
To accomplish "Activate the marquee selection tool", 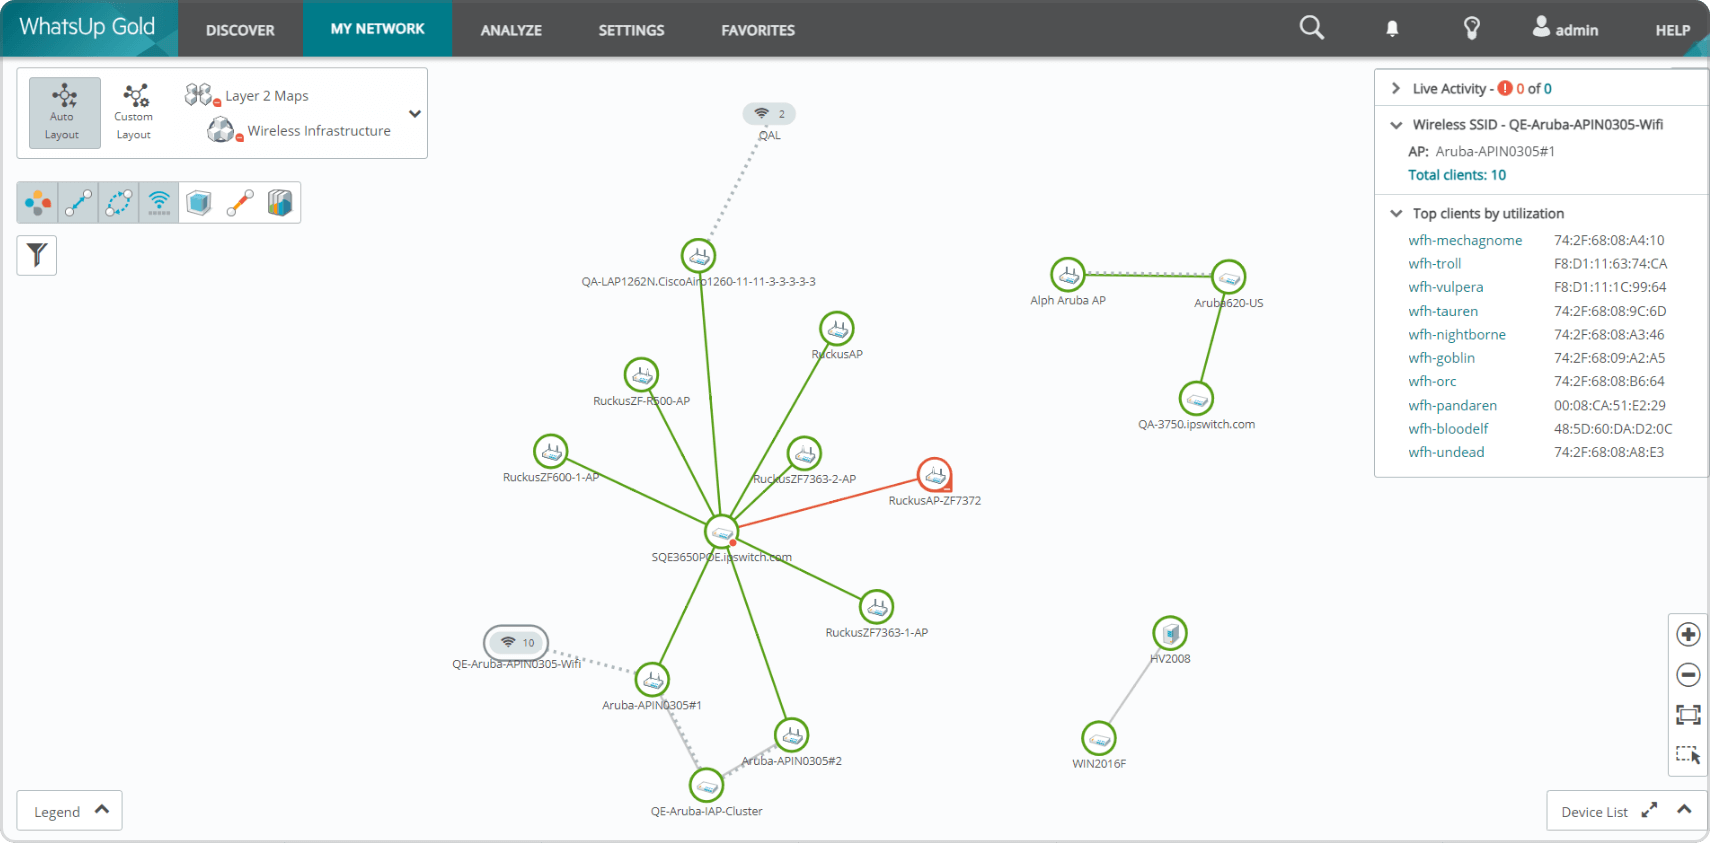I will click(1688, 755).
